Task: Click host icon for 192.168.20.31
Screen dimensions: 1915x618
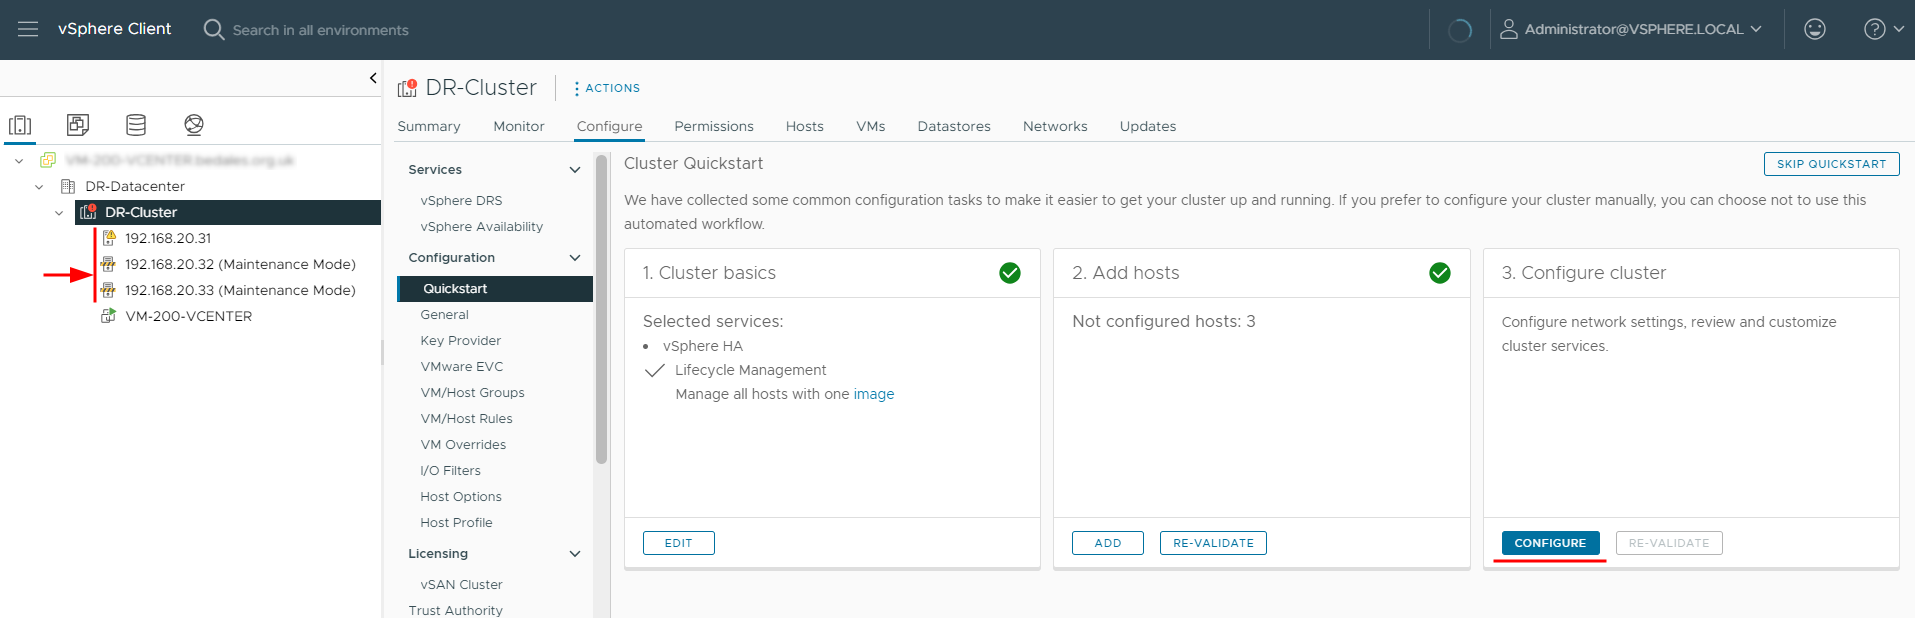Action: 109,238
